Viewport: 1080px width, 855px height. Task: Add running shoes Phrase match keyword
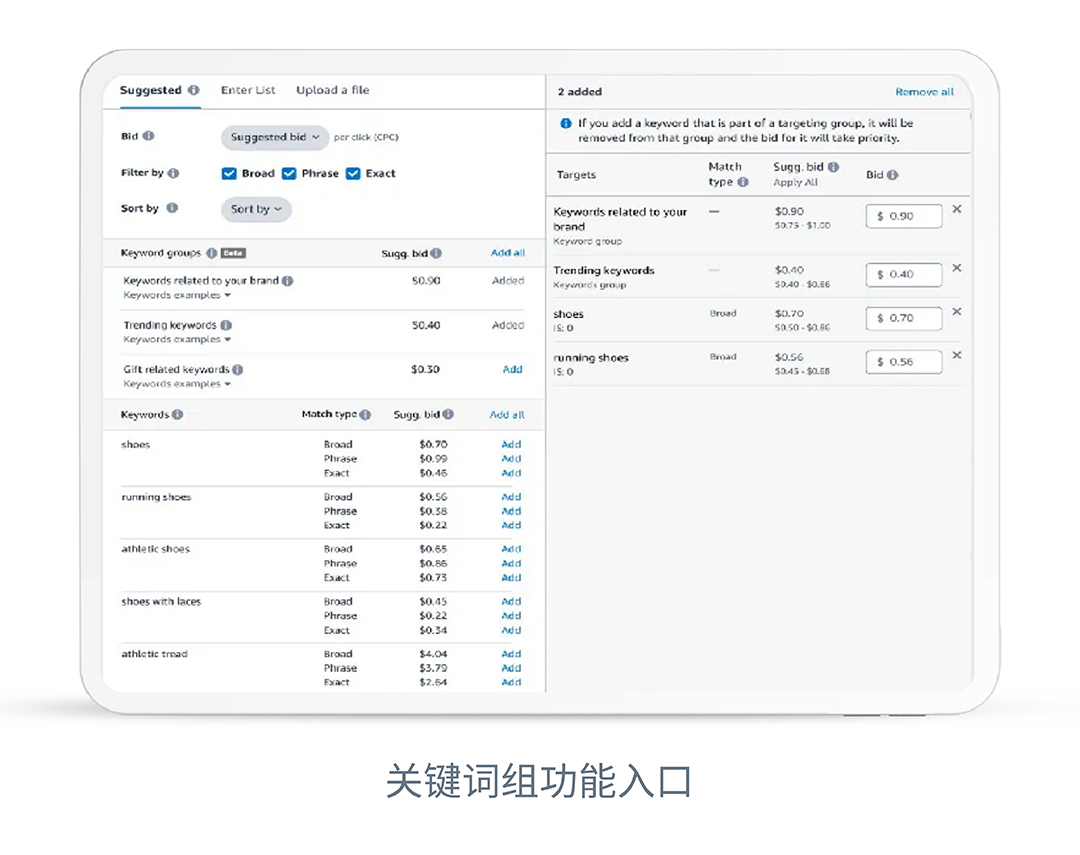pyautogui.click(x=511, y=511)
